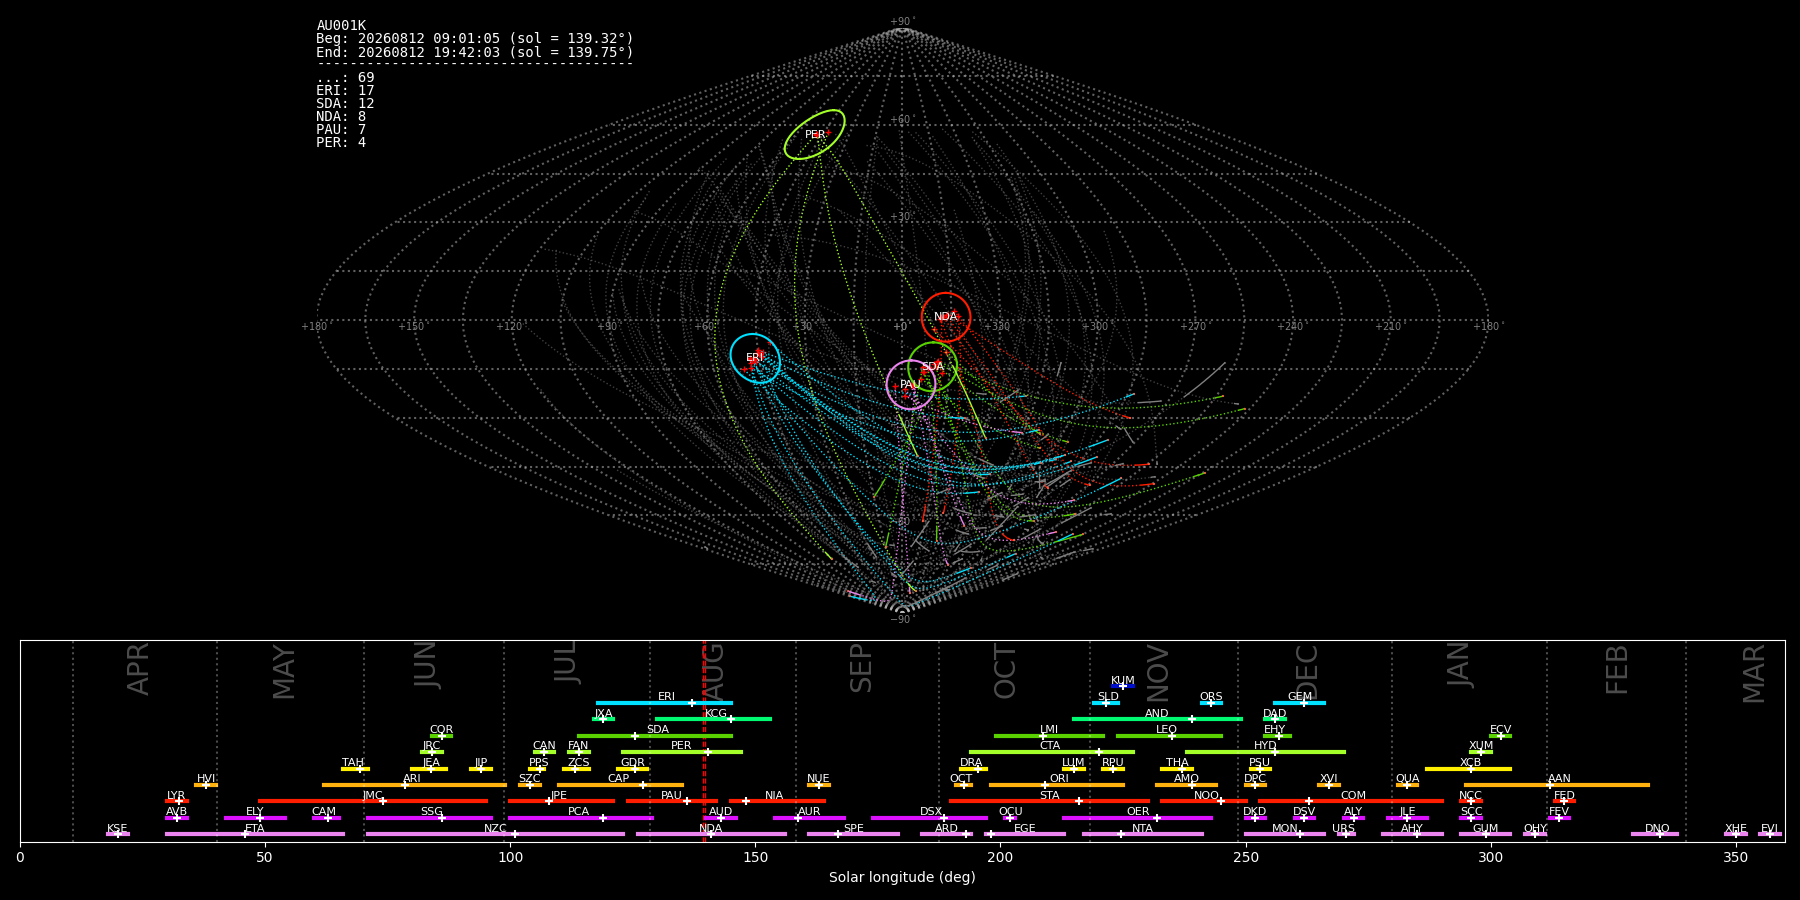Click the ERI cyan timeline bar

pyautogui.click(x=664, y=703)
